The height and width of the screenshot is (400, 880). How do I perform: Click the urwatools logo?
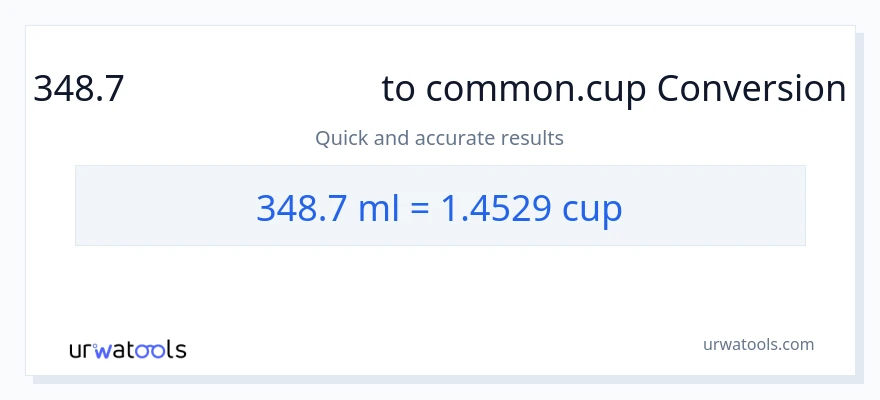(x=127, y=350)
